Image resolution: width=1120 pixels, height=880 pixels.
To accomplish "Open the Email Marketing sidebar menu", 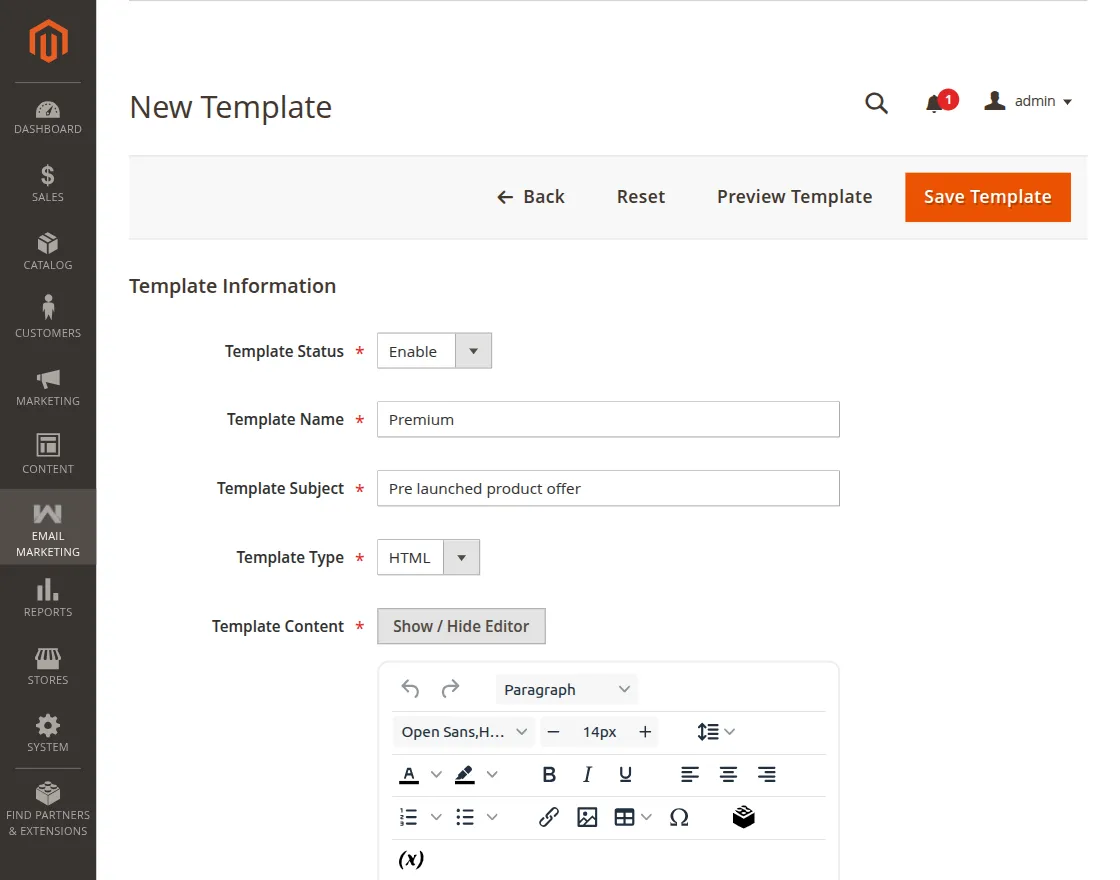I will coord(48,527).
